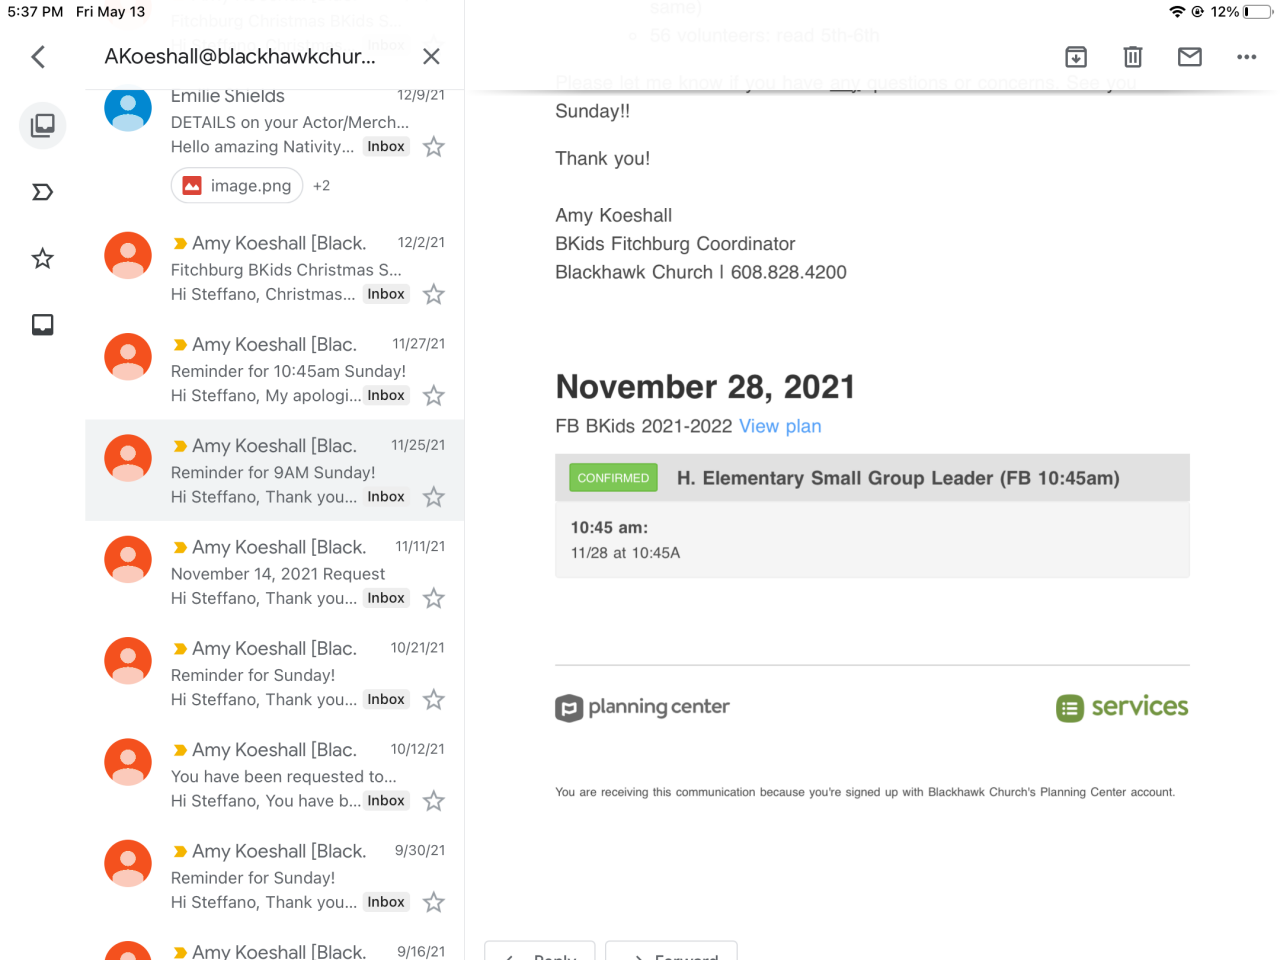Open the three-dot more options menu
This screenshot has width=1280, height=960.
(1246, 57)
